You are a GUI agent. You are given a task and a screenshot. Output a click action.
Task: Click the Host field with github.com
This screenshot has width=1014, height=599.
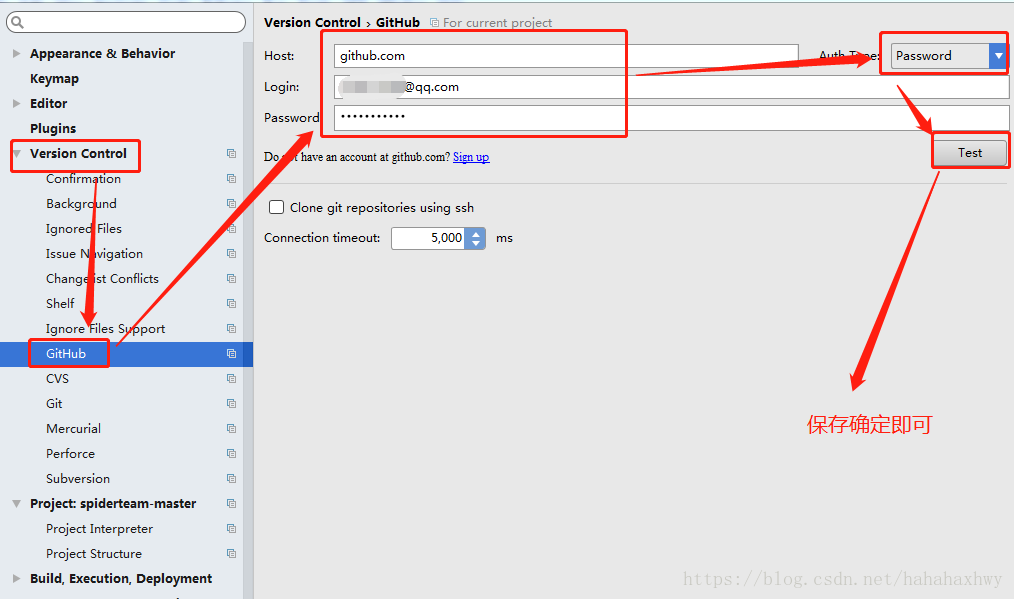click(566, 56)
